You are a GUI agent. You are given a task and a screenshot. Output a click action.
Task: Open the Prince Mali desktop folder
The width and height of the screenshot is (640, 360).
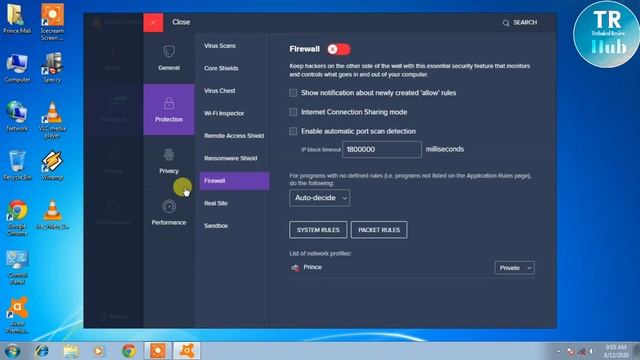click(17, 19)
